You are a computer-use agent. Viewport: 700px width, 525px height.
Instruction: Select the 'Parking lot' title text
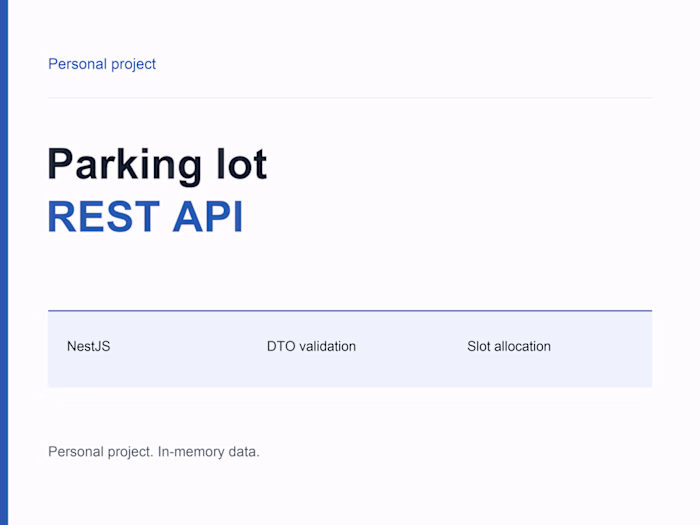(157, 166)
